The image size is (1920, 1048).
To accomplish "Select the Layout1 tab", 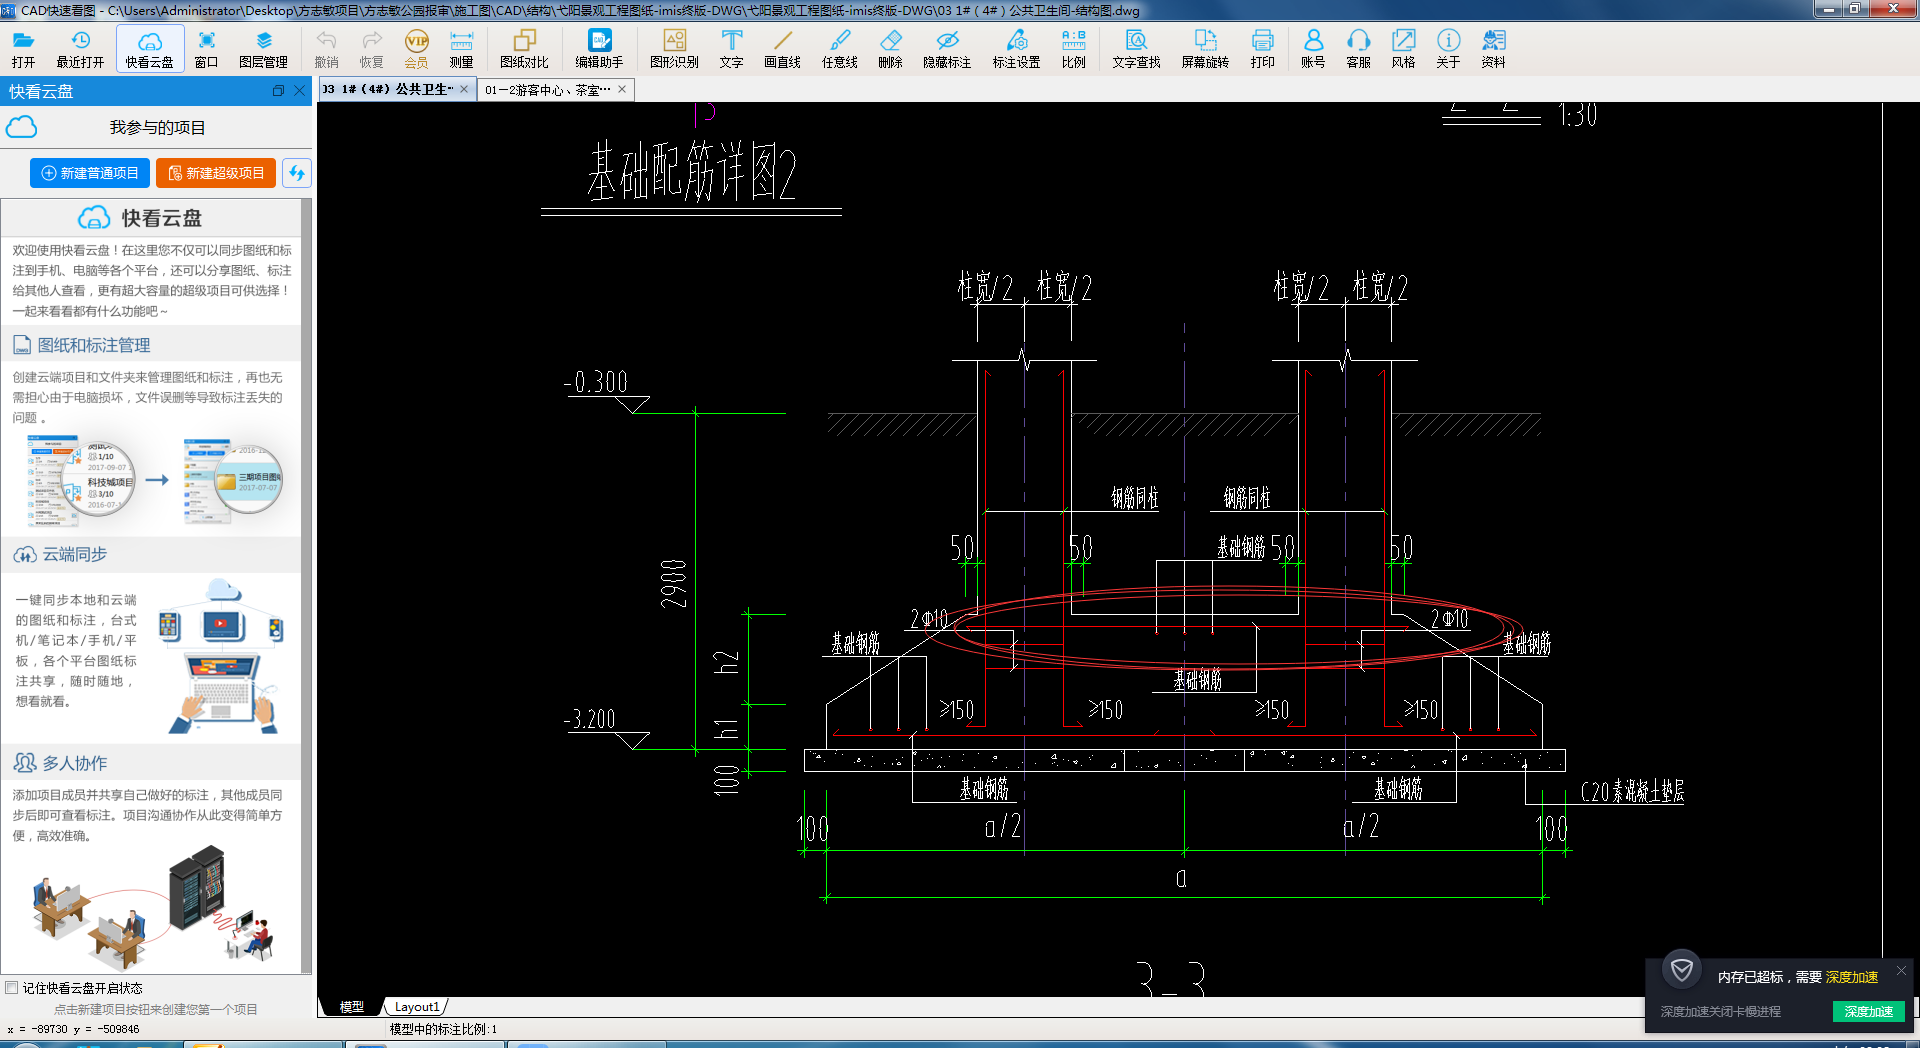I will coord(417,1007).
